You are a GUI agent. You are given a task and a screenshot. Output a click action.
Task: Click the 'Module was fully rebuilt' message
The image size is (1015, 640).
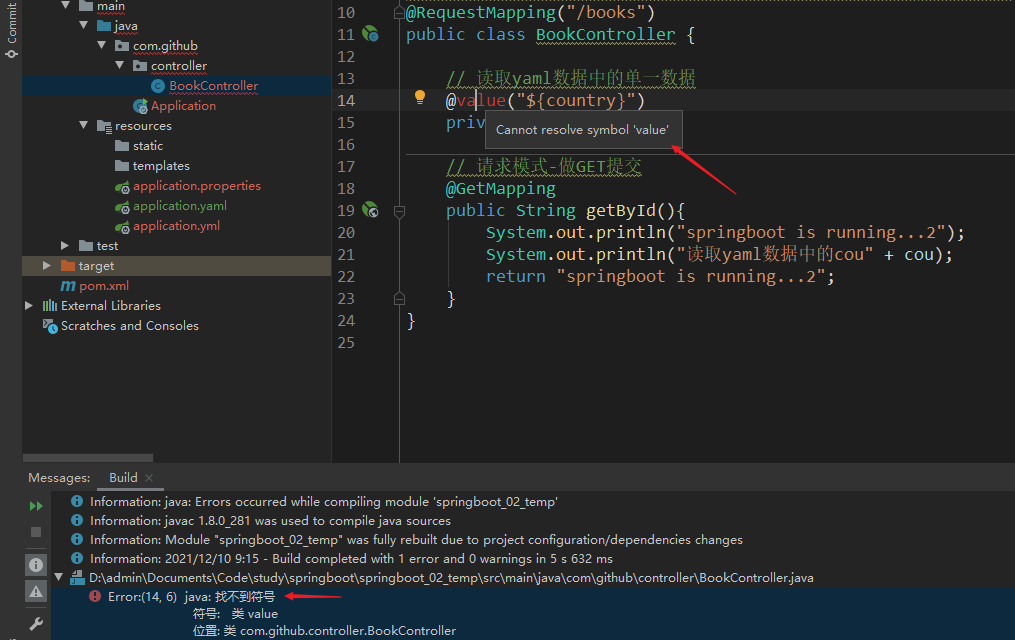(x=416, y=539)
